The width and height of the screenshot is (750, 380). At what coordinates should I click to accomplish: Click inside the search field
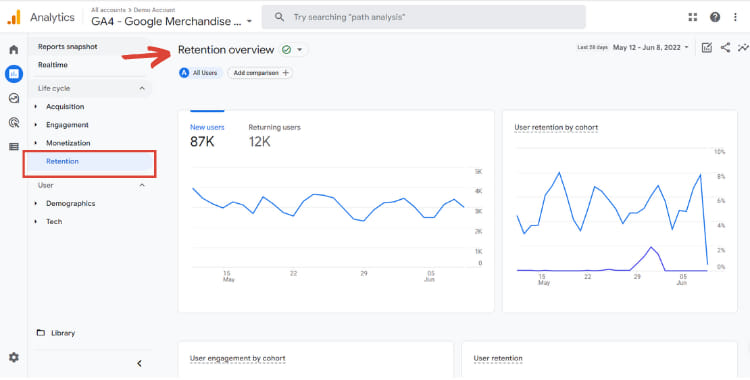(x=423, y=17)
